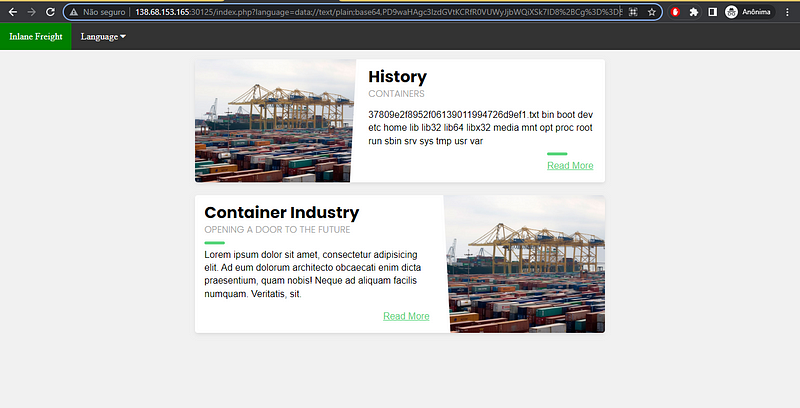Click Container Industry card port image
The image size is (800, 408).
point(524,264)
